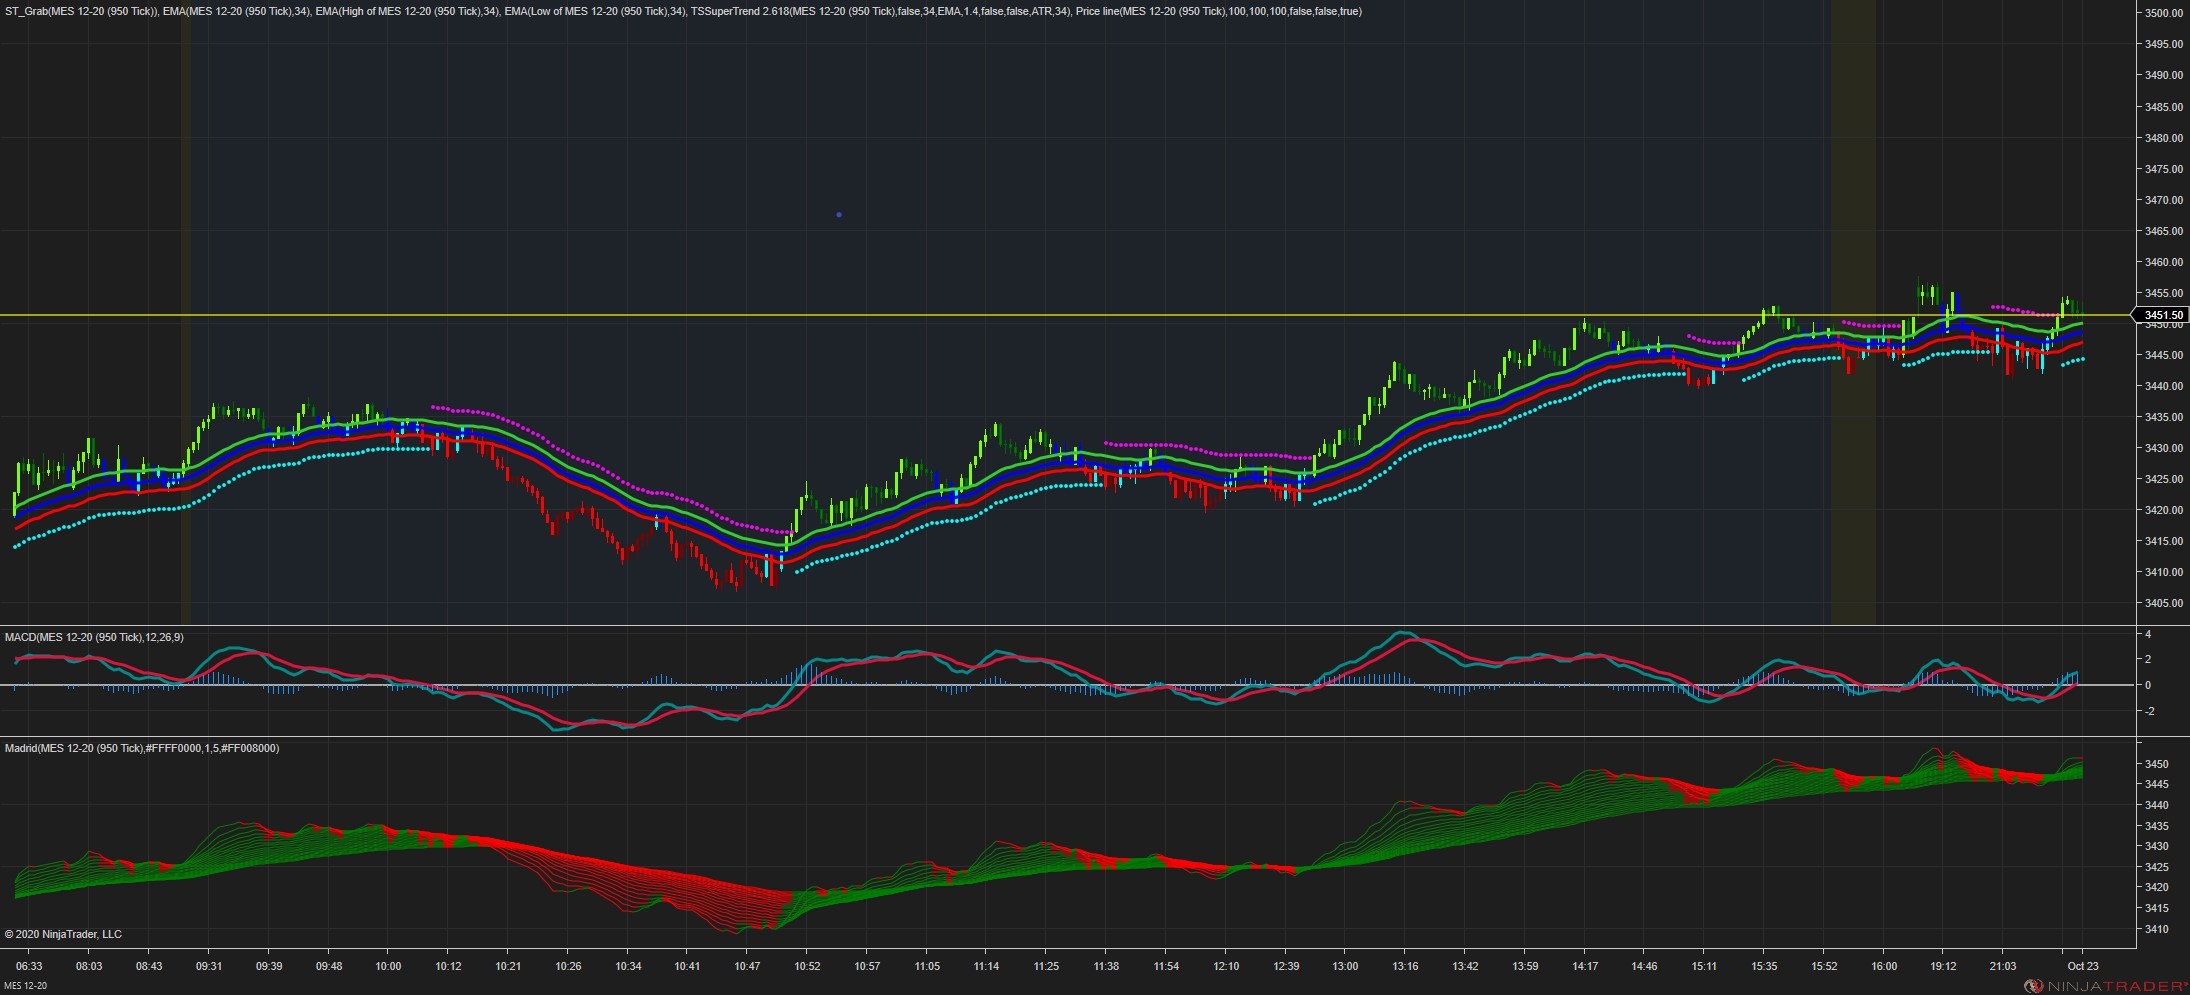Click the MACD panel indicator label
Image resolution: width=2190 pixels, height=995 pixels.
[x=94, y=637]
